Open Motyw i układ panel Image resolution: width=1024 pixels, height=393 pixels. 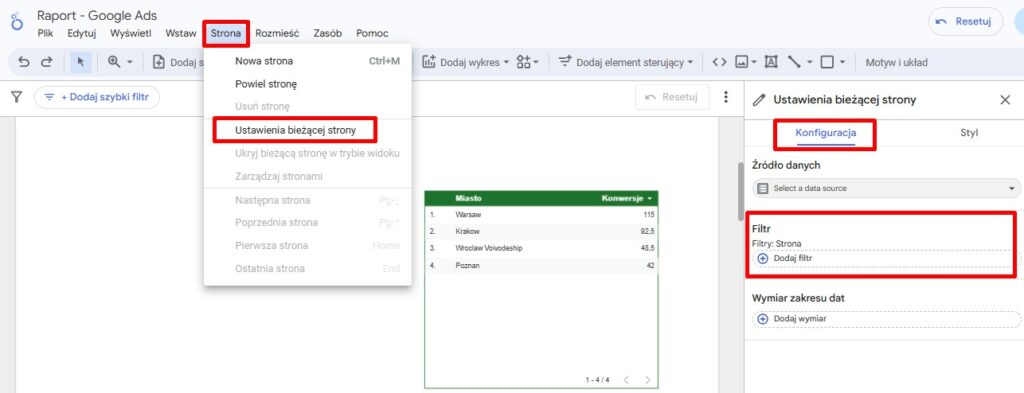point(896,63)
